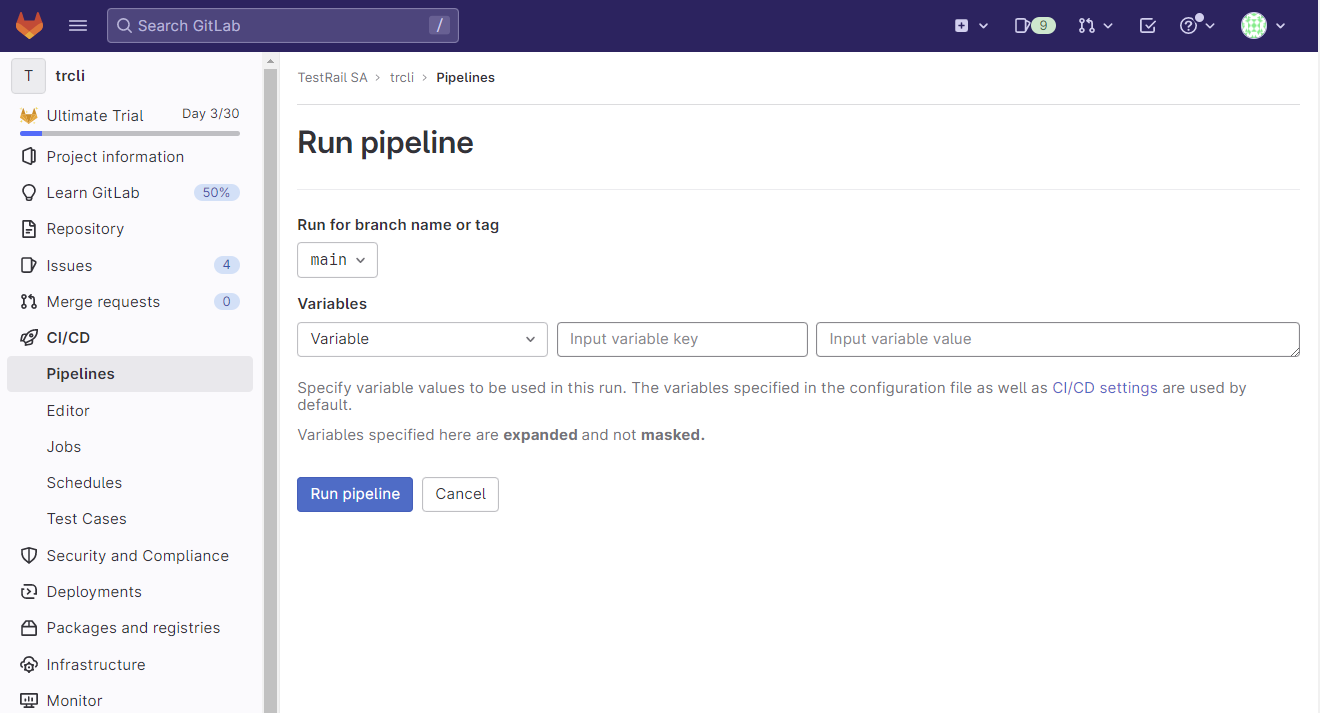This screenshot has width=1320, height=713.
Task: Click the GitLab fox logo
Action: (x=29, y=26)
